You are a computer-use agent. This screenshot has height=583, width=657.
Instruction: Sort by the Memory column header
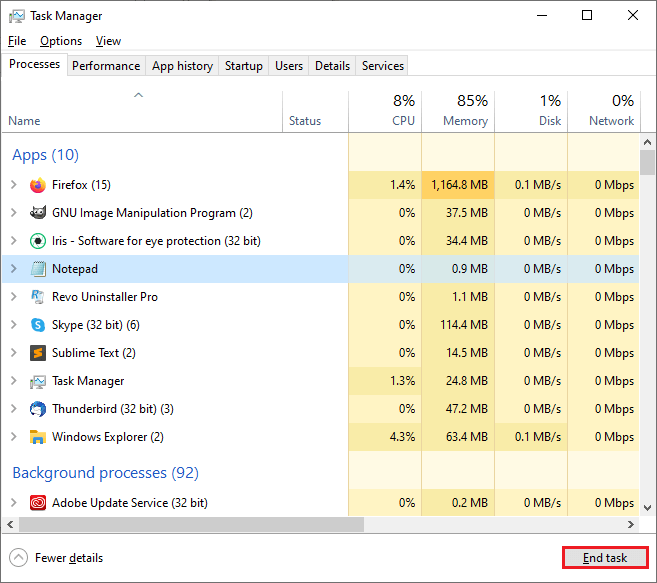458,111
